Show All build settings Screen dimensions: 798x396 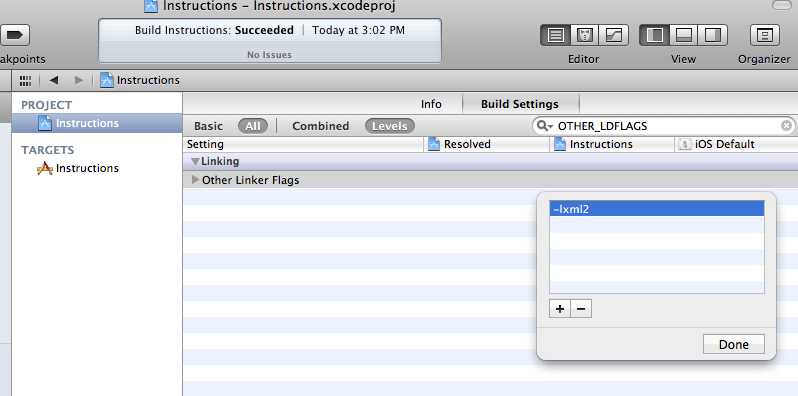253,126
